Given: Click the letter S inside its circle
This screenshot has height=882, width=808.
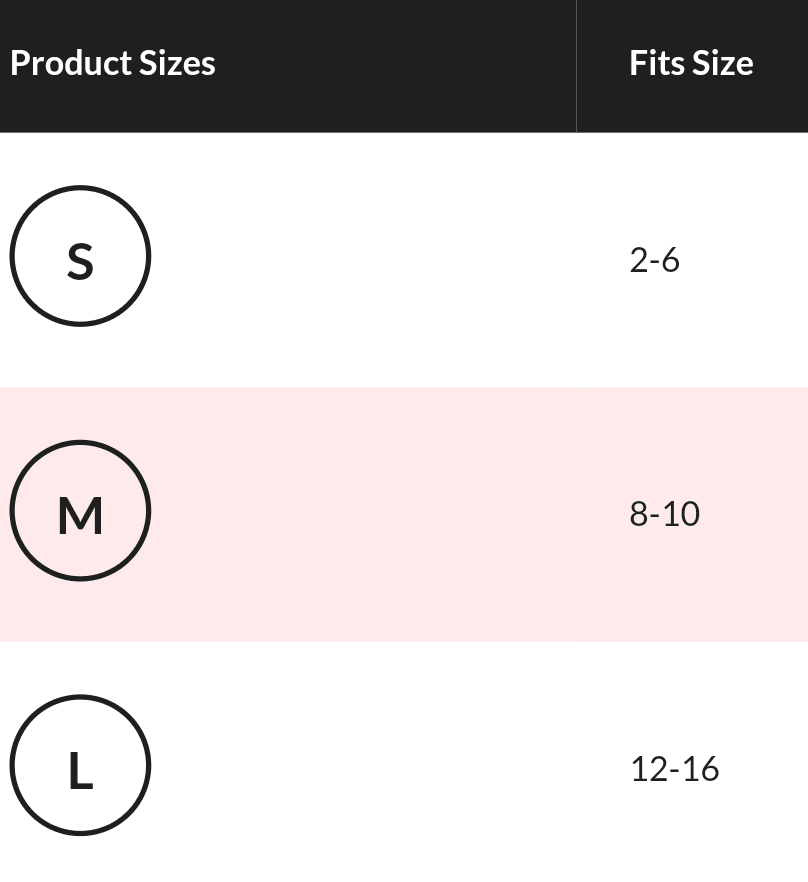Looking at the screenshot, I should click(80, 260).
